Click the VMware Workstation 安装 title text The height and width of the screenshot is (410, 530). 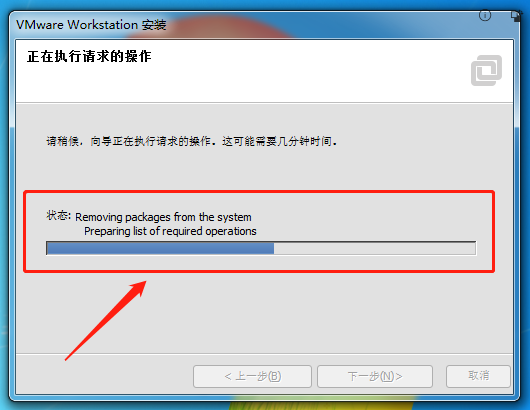click(91, 25)
